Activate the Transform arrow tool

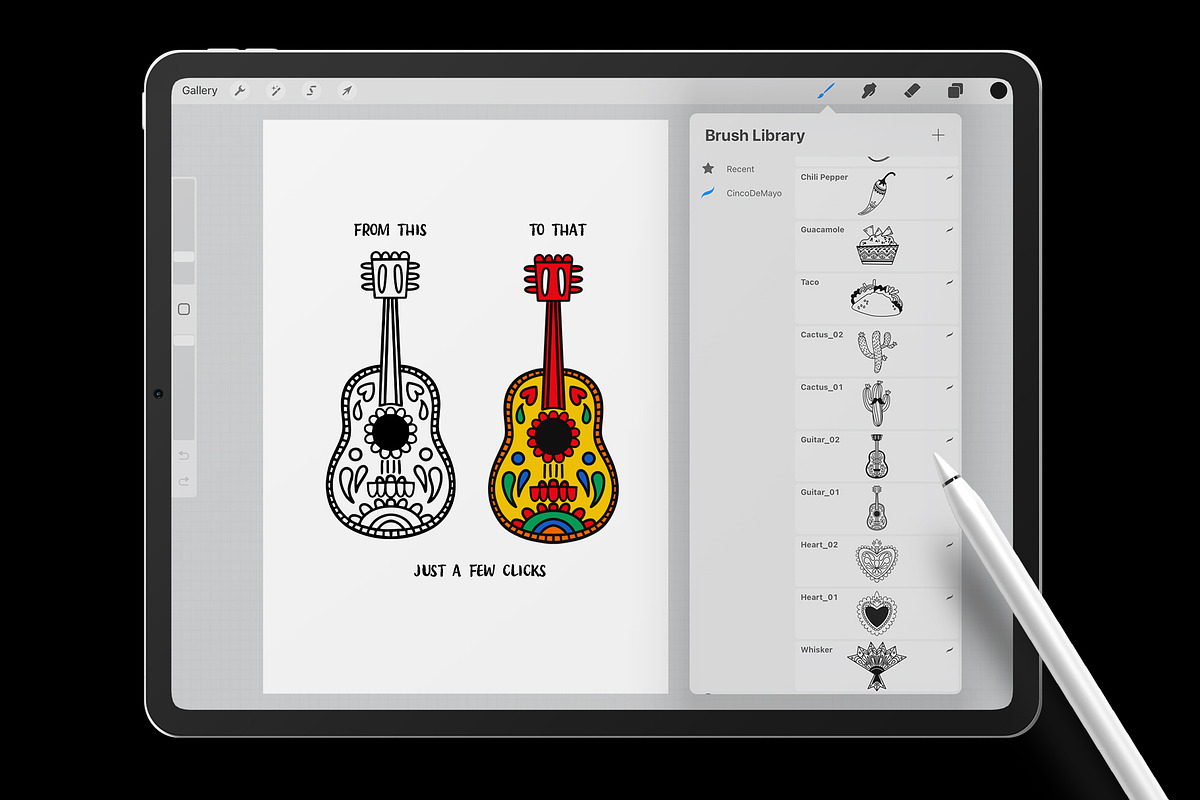coord(346,91)
